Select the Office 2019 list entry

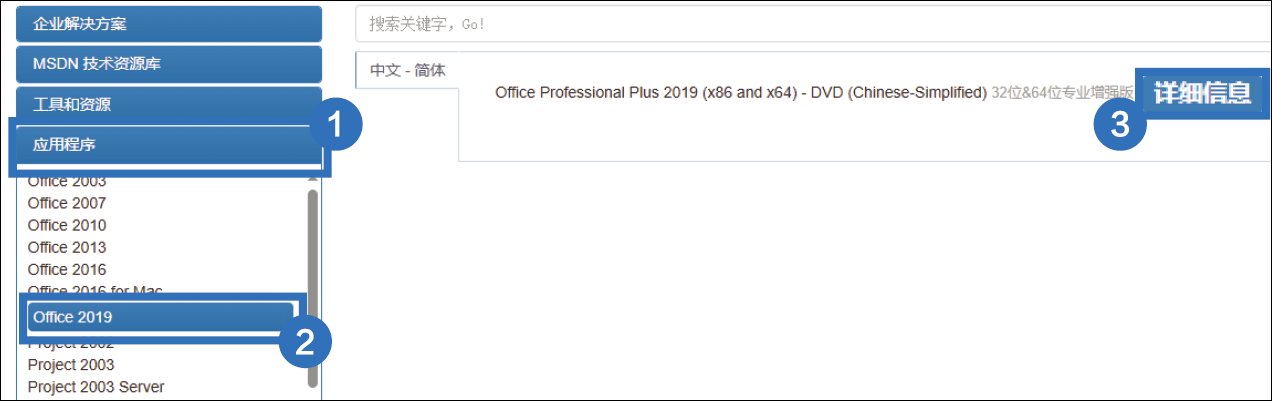[73, 317]
